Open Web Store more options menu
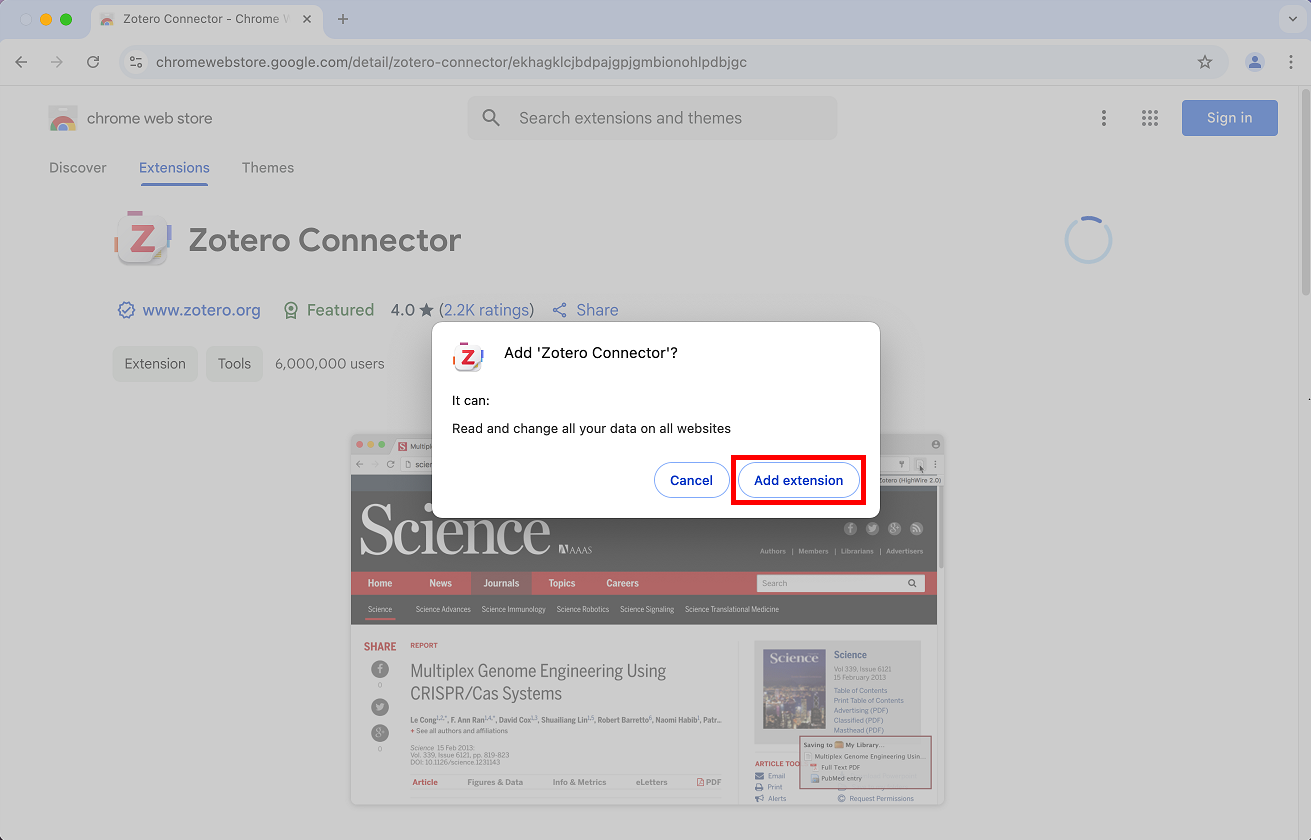This screenshot has width=1311, height=840. click(x=1104, y=118)
